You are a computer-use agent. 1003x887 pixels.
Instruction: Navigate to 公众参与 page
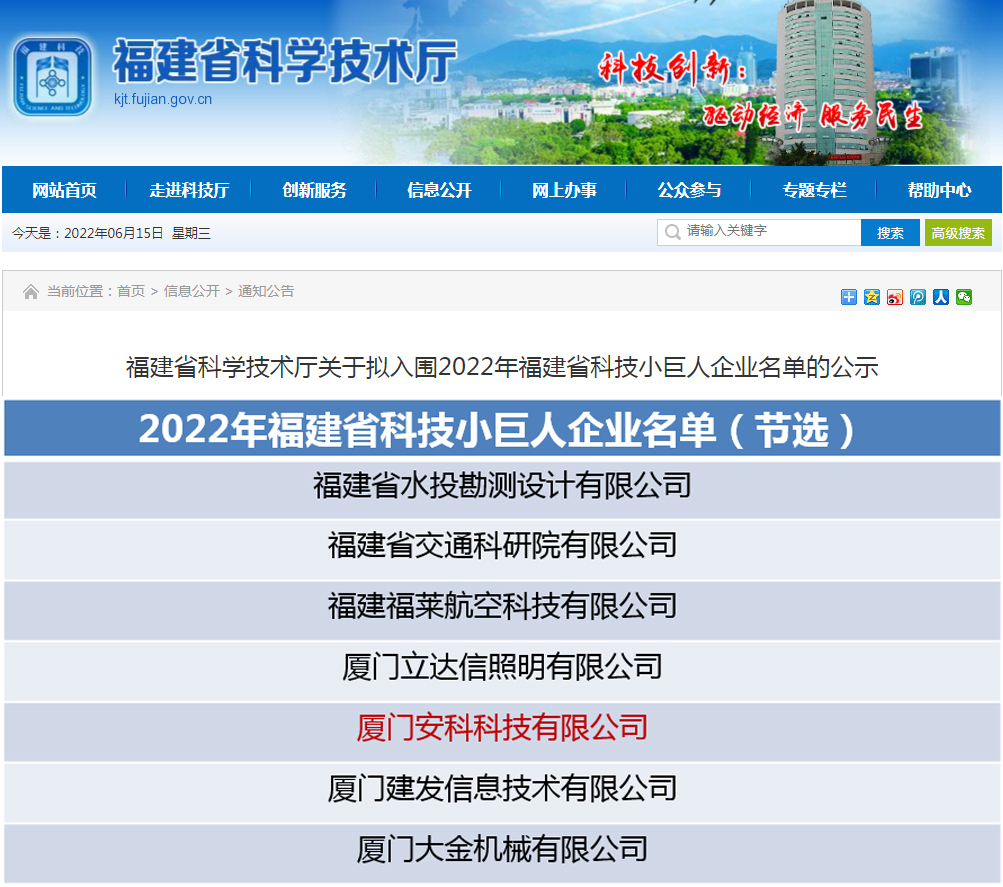click(689, 190)
